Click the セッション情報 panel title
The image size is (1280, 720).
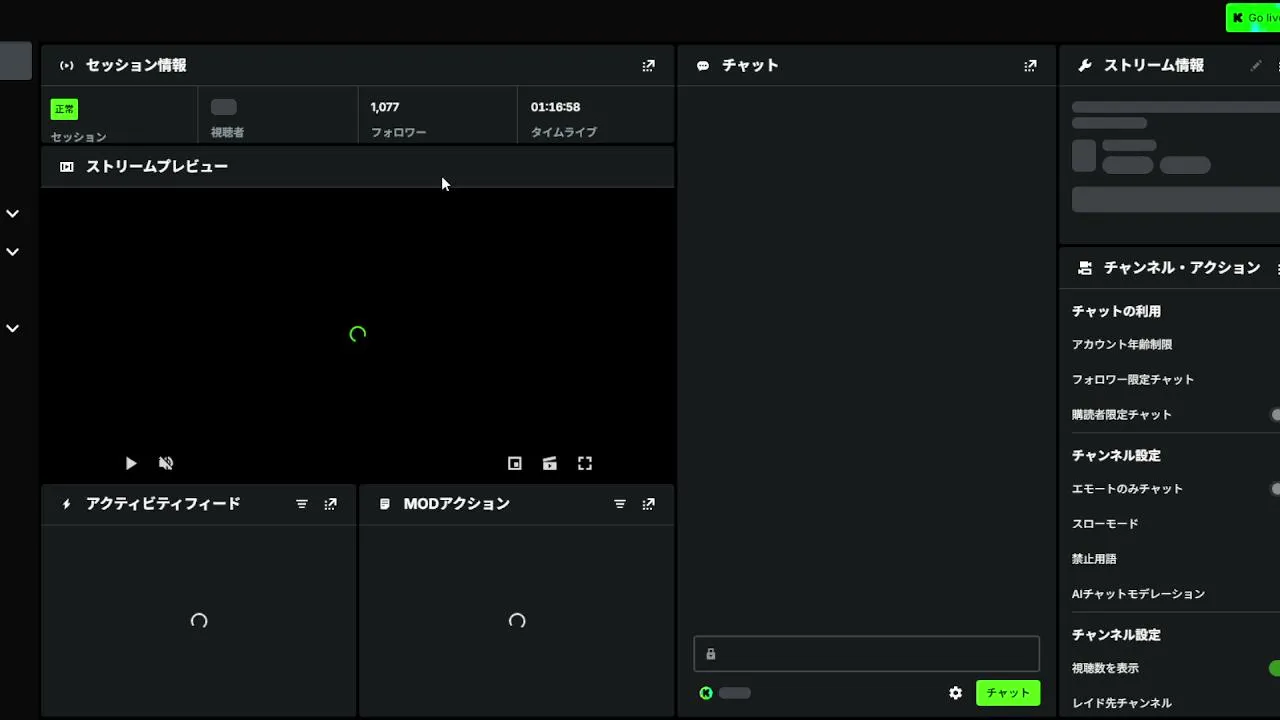(x=136, y=66)
